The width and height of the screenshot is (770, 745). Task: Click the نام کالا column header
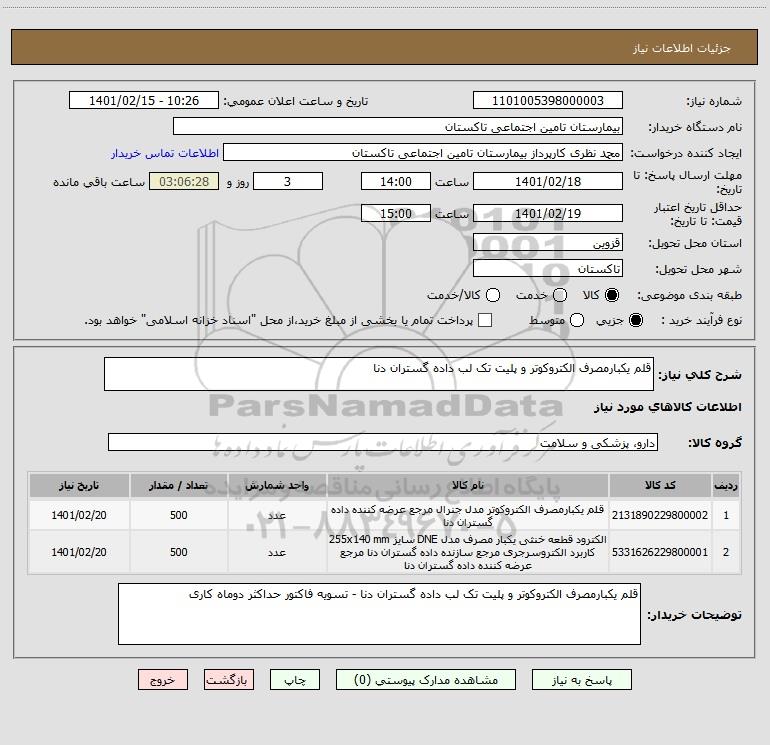pos(468,485)
